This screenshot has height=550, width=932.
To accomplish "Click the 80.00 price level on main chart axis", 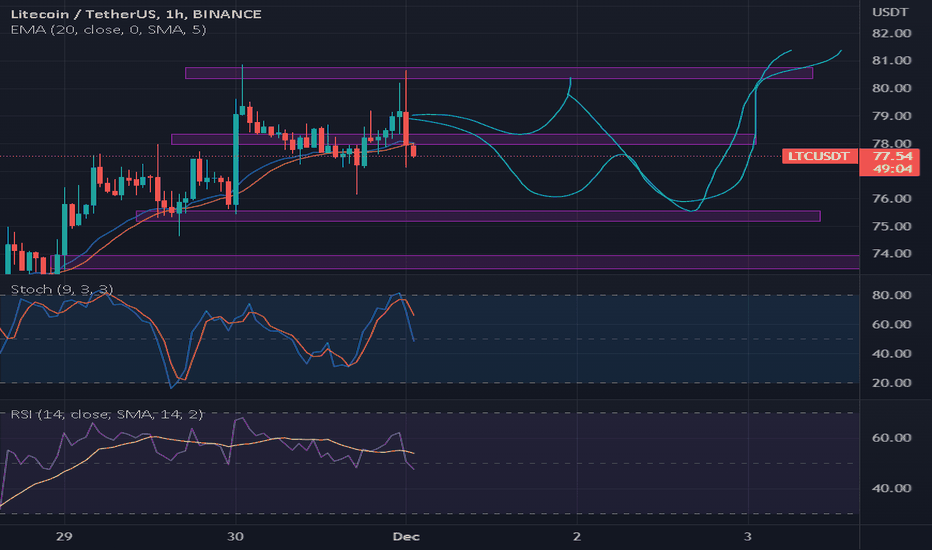I will click(892, 88).
